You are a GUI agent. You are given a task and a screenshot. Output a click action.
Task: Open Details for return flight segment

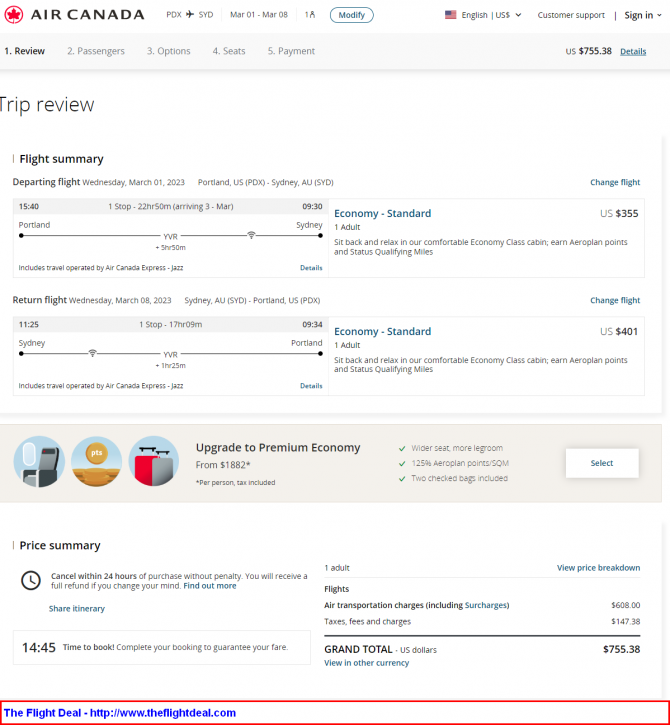(311, 386)
